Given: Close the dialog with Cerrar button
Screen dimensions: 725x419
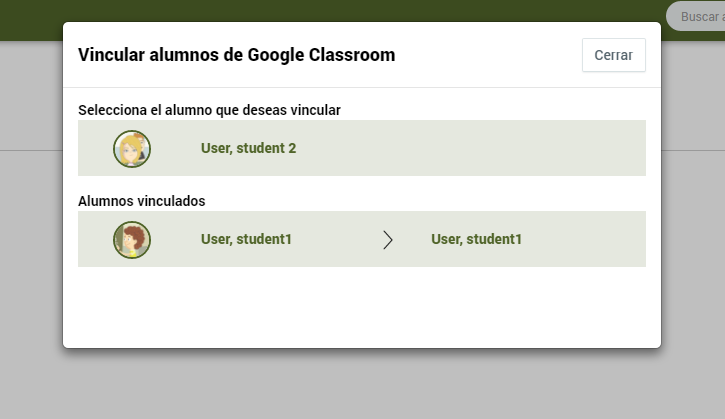Looking at the screenshot, I should point(614,55).
